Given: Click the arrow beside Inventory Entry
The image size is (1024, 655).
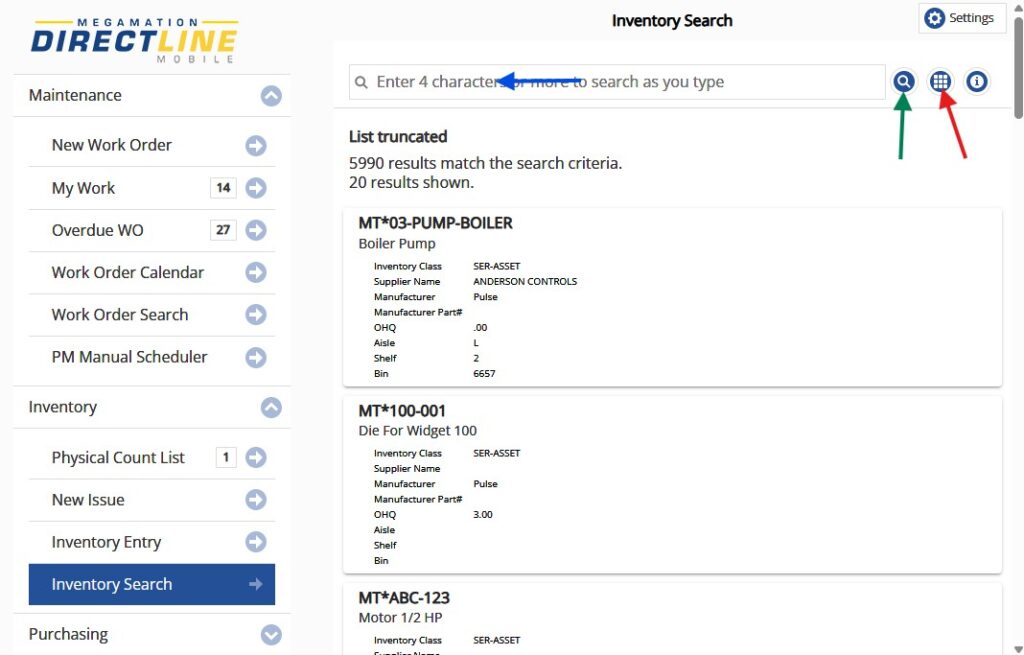Looking at the screenshot, I should tap(256, 542).
